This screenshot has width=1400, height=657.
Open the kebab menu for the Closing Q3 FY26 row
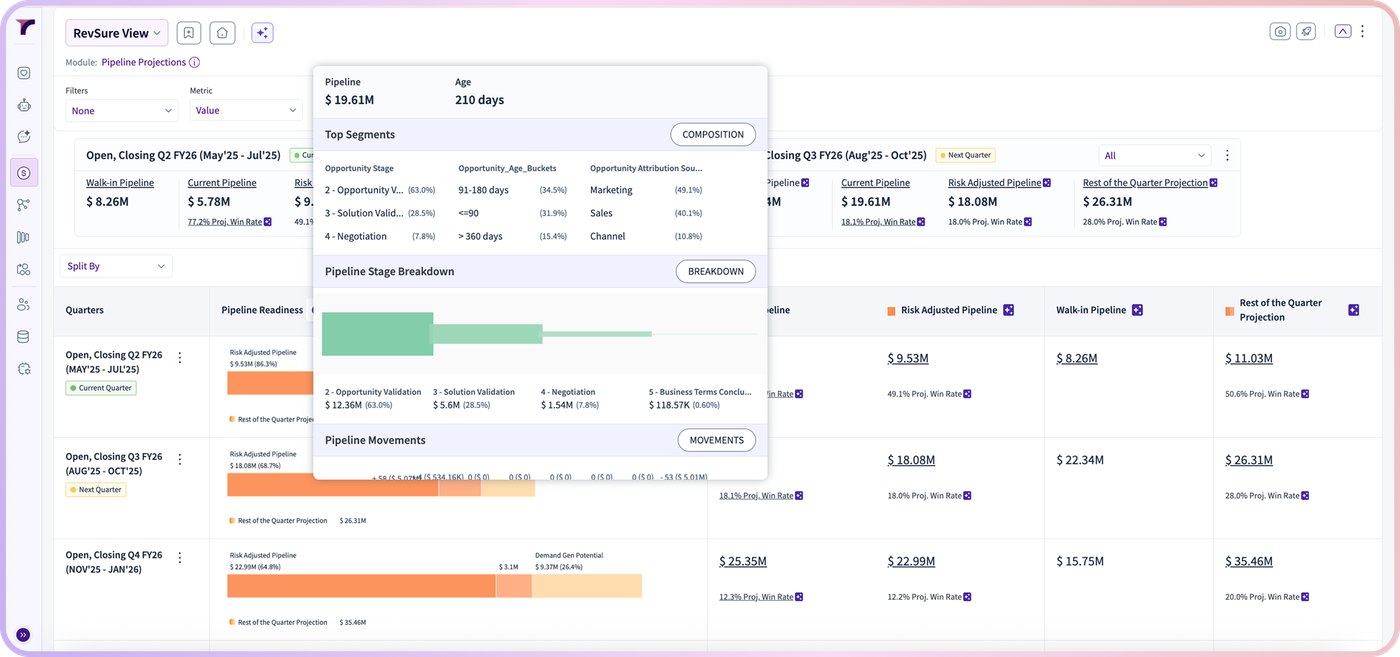coord(180,459)
